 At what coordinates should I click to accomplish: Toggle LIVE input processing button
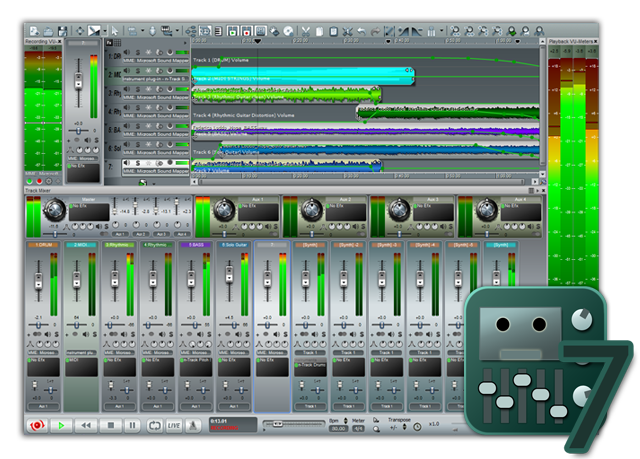173,426
